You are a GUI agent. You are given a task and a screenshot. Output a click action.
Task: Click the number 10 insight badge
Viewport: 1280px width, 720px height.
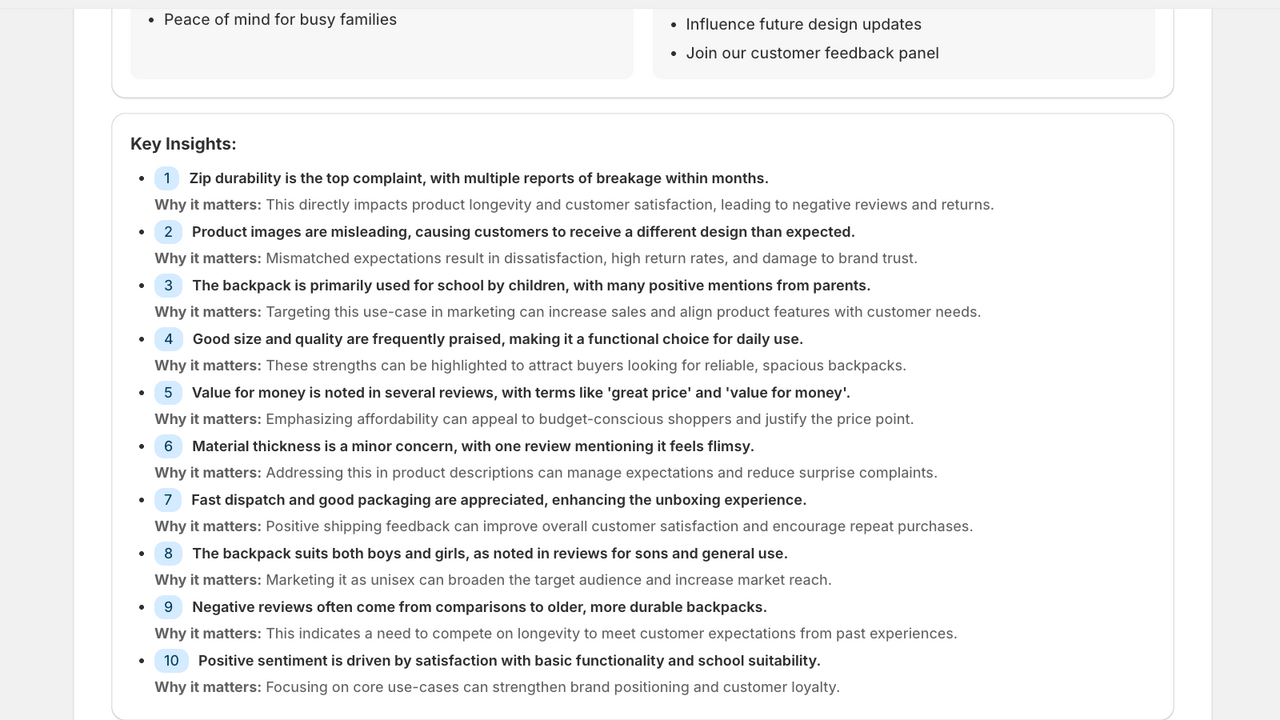[x=171, y=661]
